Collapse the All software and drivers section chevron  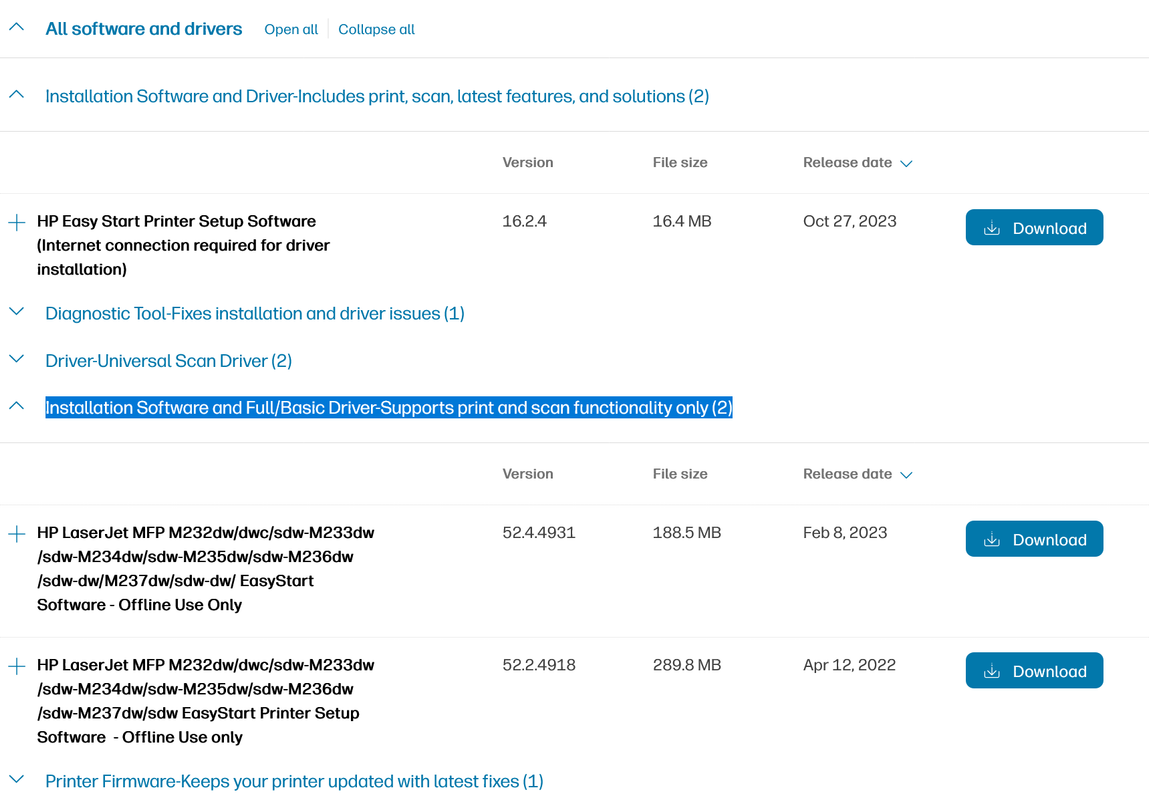pos(16,28)
